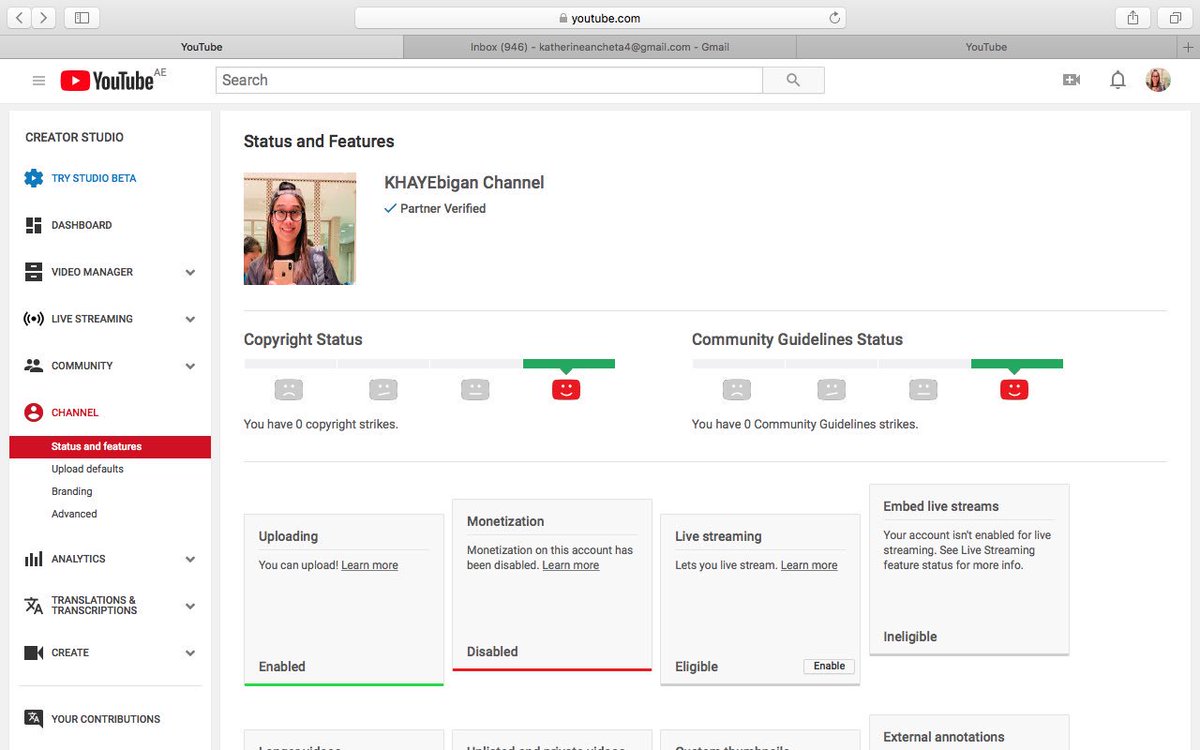Click Learn more in Uploading card
The width and height of the screenshot is (1200, 750).
(x=370, y=565)
